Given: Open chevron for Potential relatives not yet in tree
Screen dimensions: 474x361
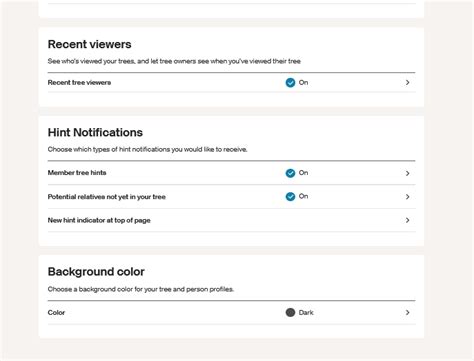Looking at the screenshot, I should (407, 197).
